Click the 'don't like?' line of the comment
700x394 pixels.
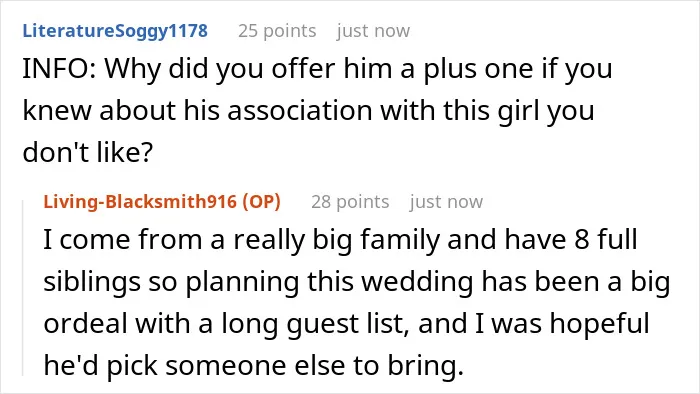tap(88, 152)
